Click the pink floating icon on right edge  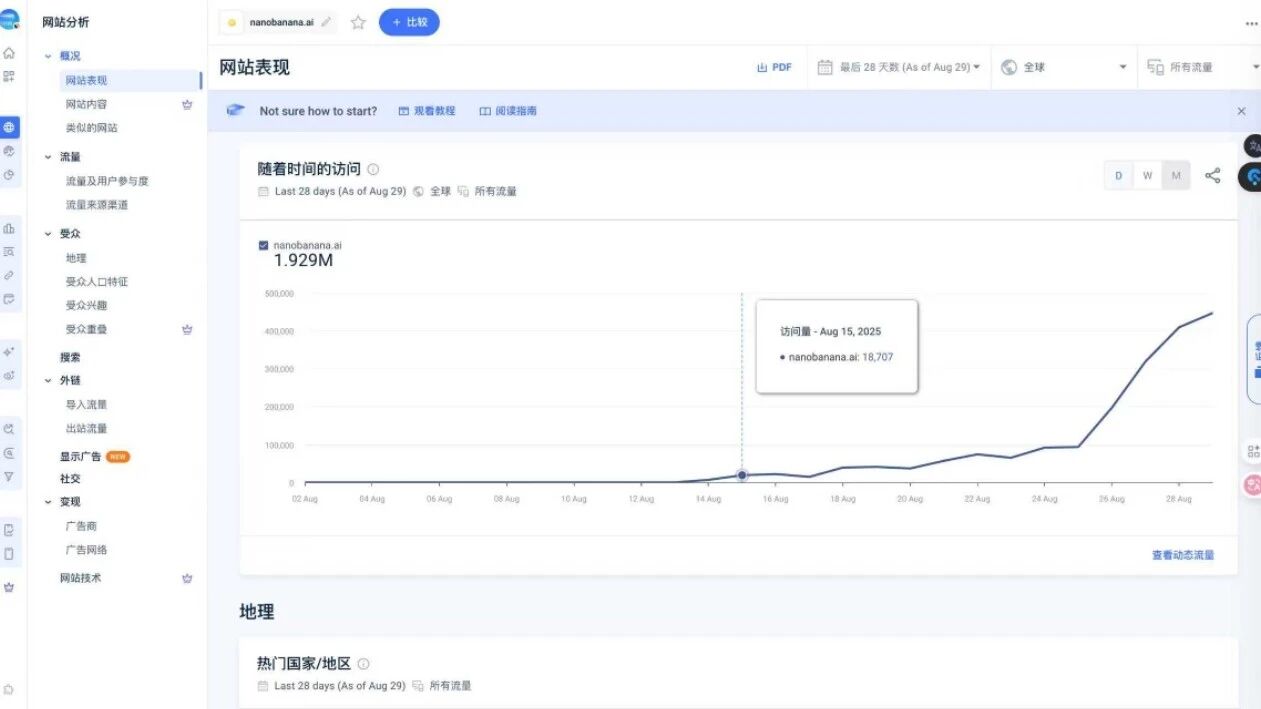tap(1252, 485)
